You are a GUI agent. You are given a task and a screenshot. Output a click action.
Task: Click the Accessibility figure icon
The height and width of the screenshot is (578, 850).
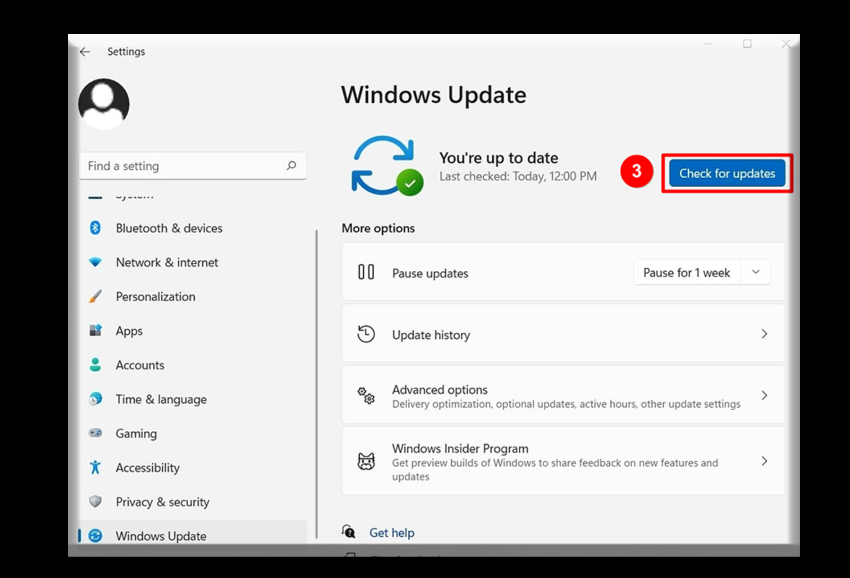[x=96, y=467]
